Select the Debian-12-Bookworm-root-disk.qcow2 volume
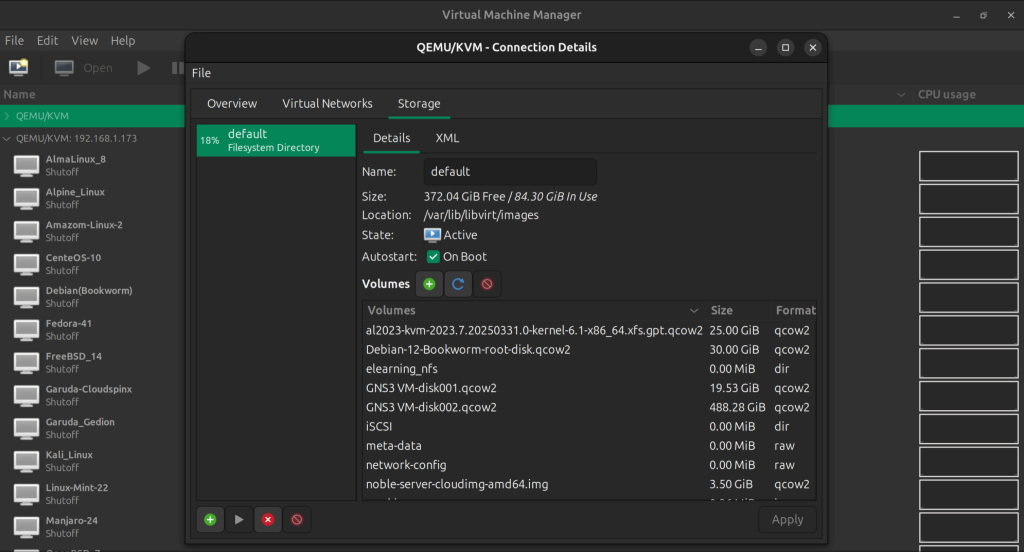The image size is (1024, 552). click(589, 350)
